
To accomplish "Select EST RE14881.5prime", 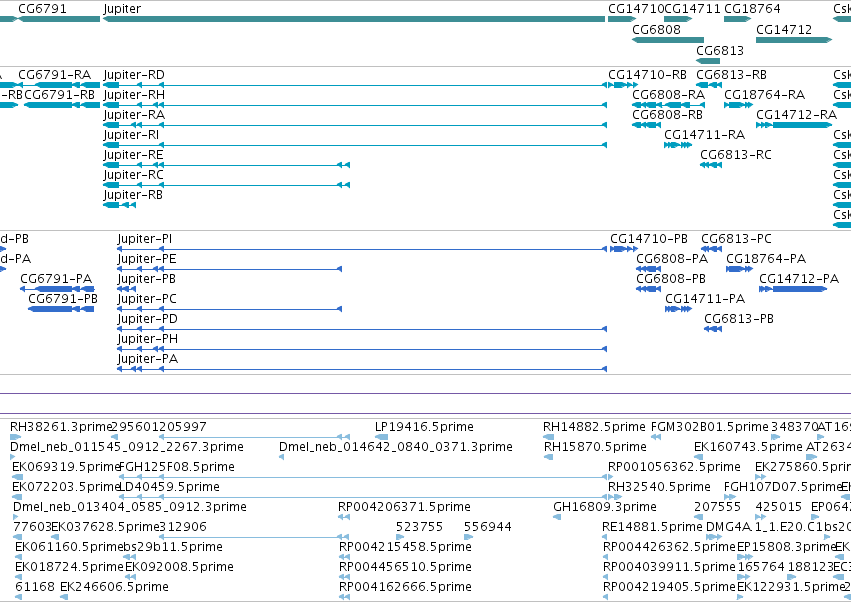I will coord(652,527).
